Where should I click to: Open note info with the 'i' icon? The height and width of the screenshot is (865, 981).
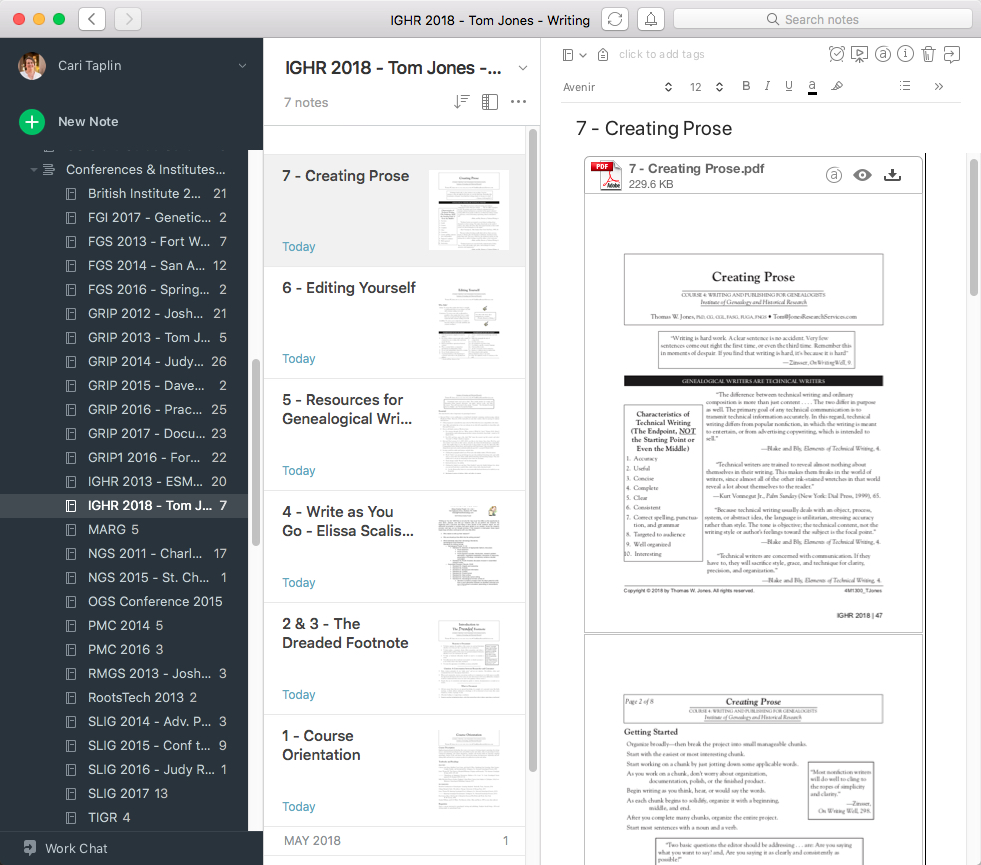(904, 54)
